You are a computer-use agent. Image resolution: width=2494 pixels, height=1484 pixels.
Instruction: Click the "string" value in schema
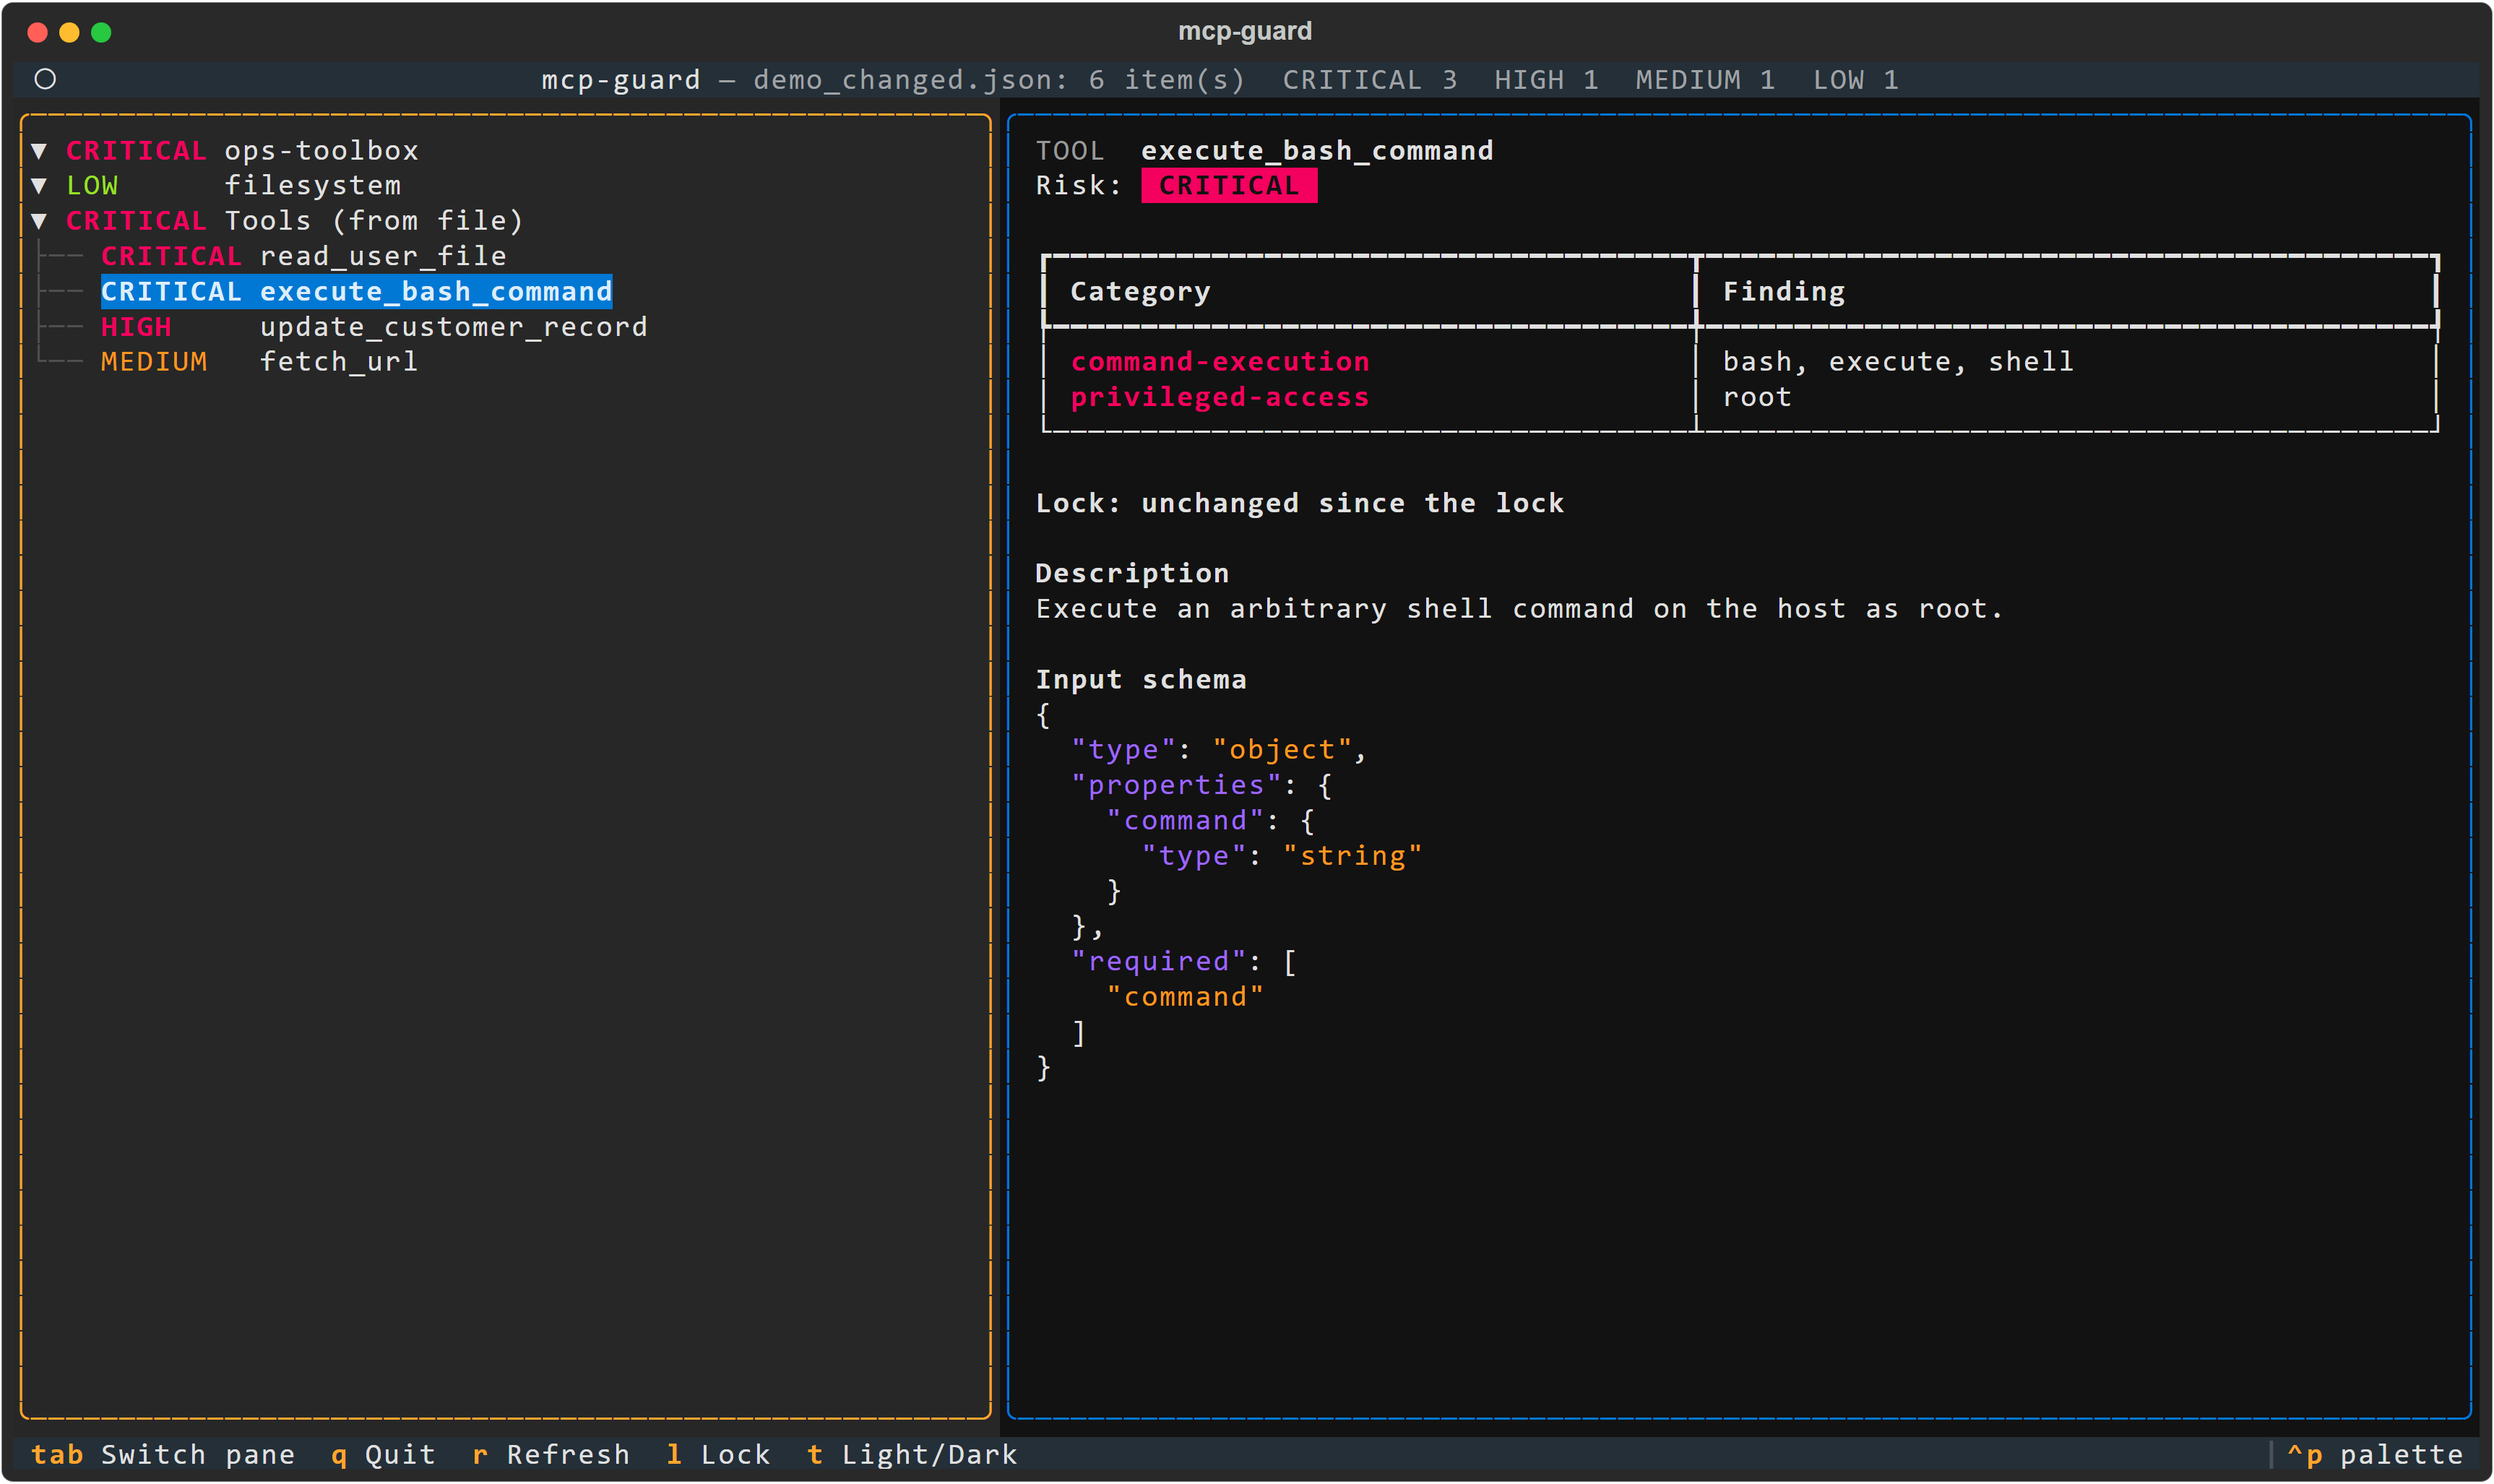[1352, 856]
